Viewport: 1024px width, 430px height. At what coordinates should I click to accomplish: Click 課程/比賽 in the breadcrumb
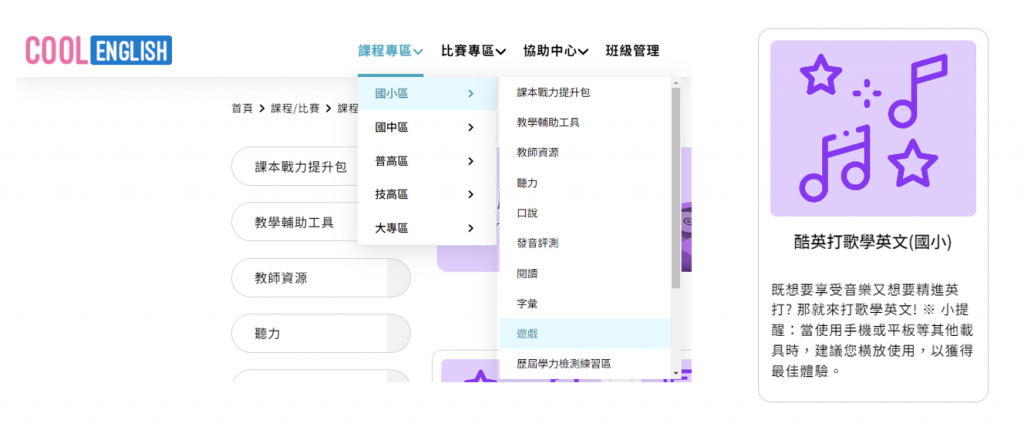pos(295,108)
